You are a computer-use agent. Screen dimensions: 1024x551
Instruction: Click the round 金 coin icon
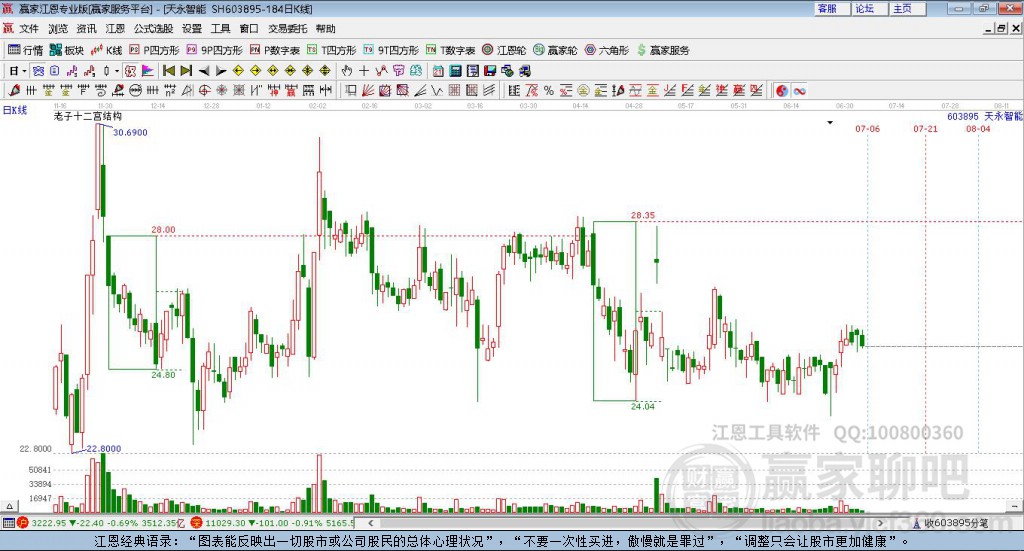583,91
